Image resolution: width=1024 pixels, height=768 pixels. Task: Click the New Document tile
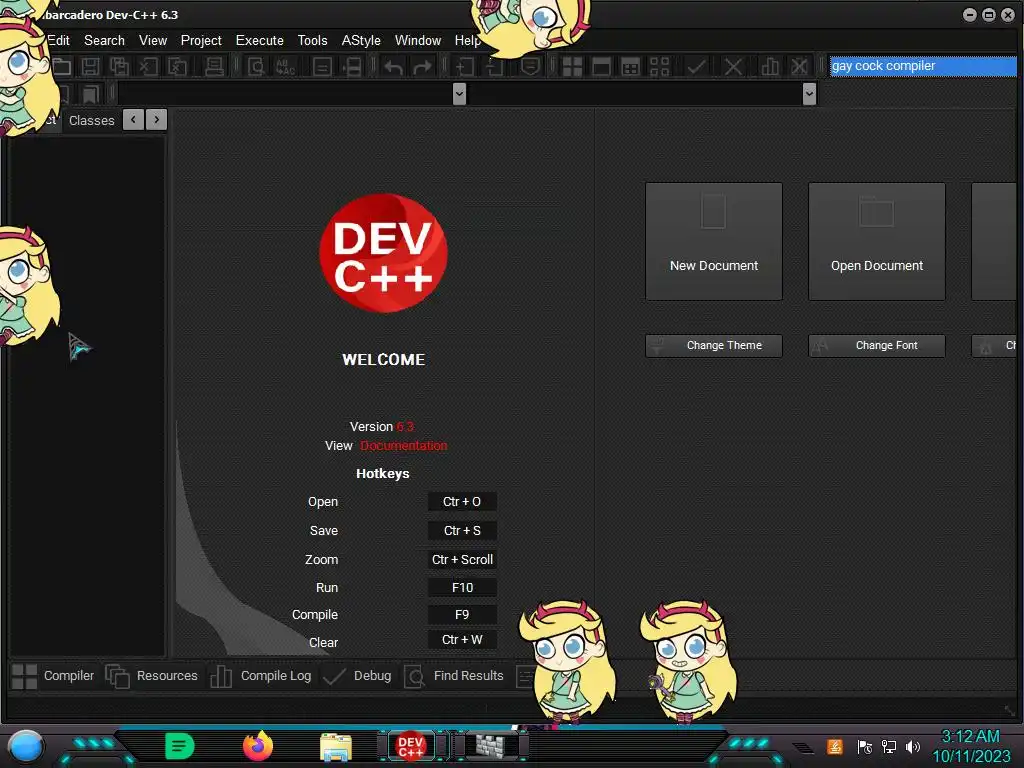[714, 242]
